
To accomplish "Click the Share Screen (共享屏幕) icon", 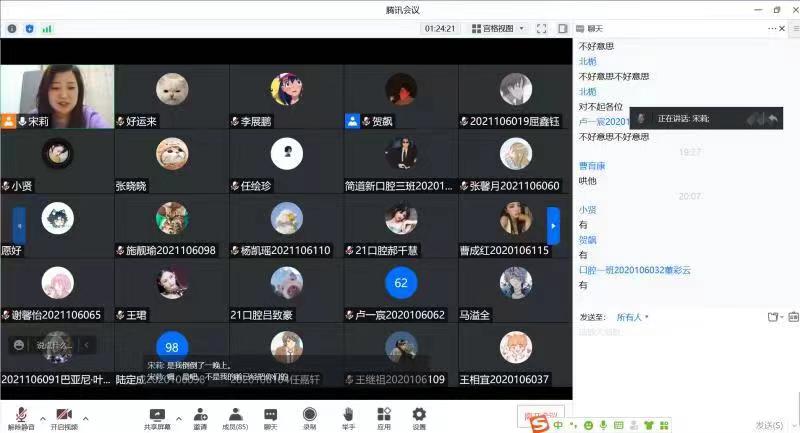I will [x=156, y=415].
